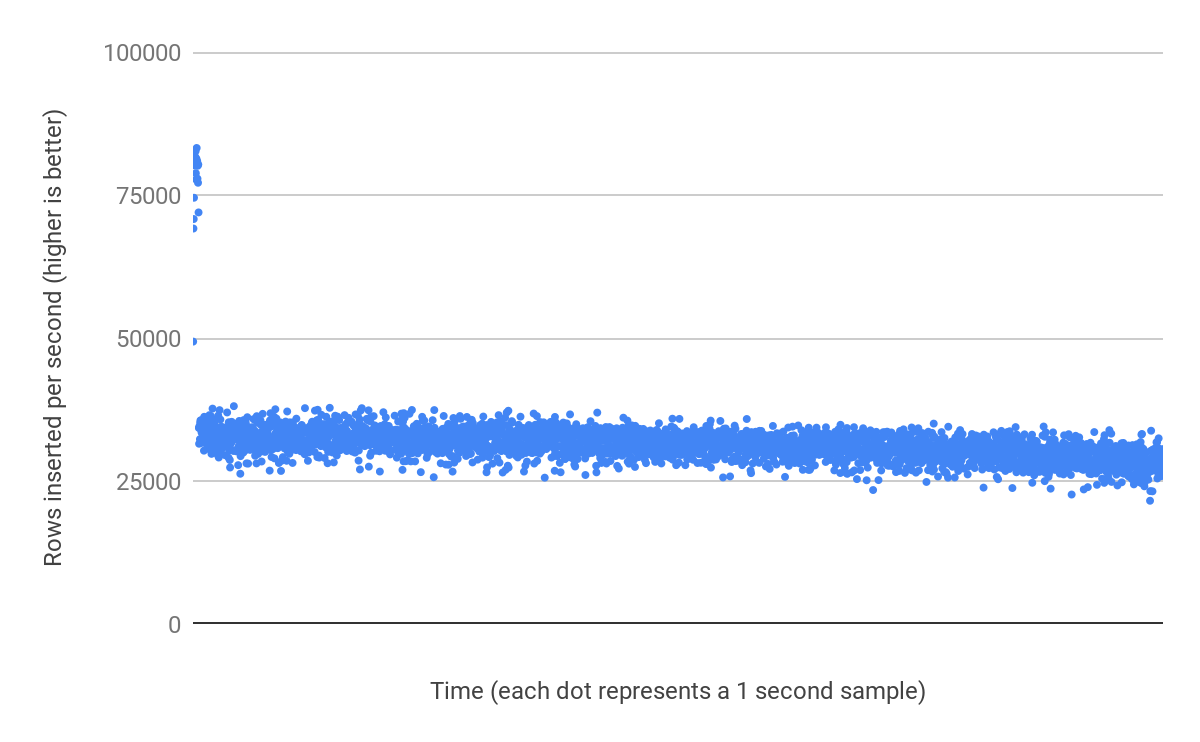Click the topmost dot of the initial spike
This screenshot has width=1200, height=742.
pyautogui.click(x=196, y=148)
